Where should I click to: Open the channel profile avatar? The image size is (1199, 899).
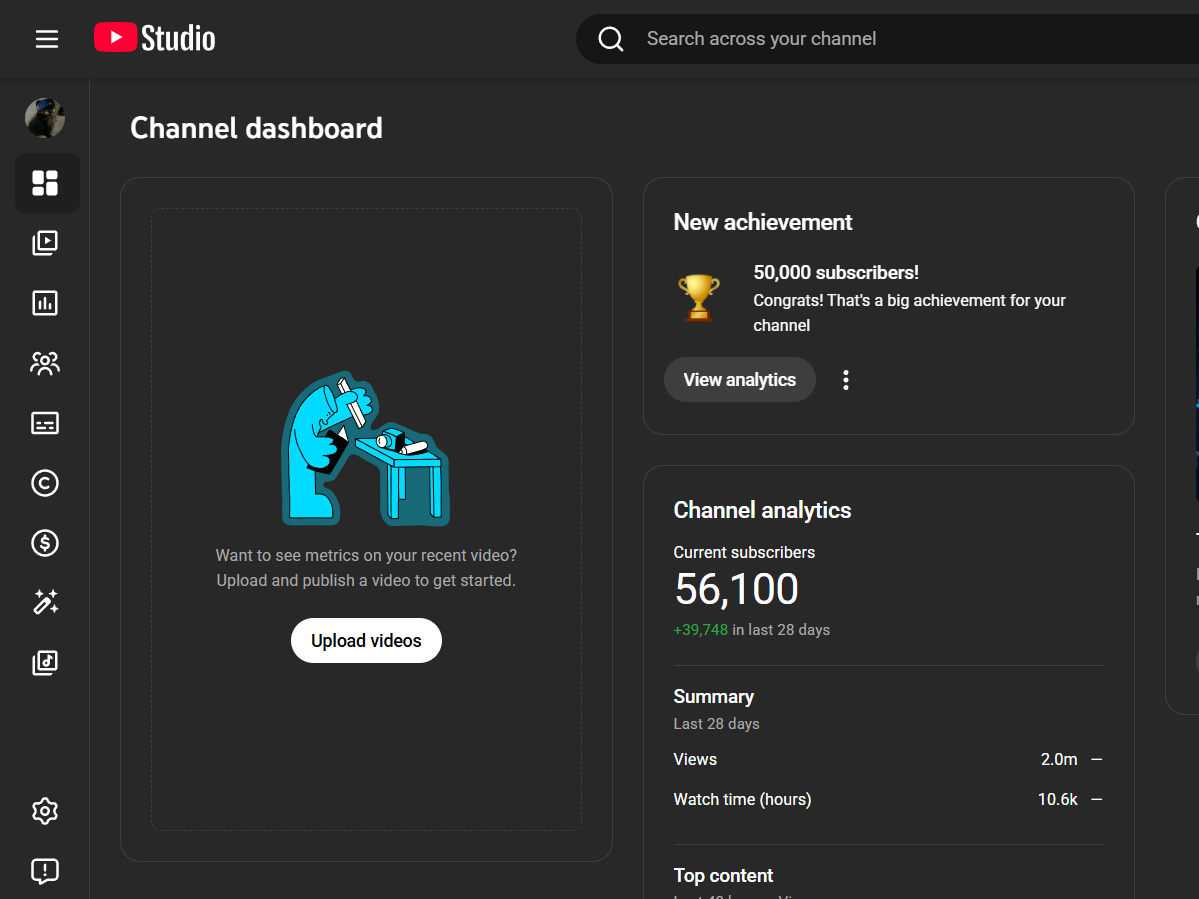45,118
